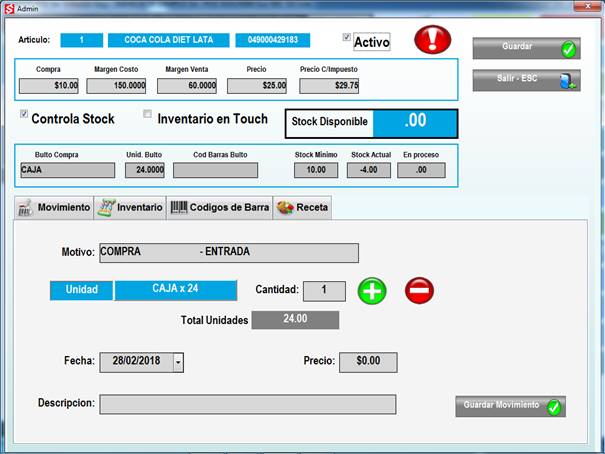Click the article number 1 field

coord(82,40)
